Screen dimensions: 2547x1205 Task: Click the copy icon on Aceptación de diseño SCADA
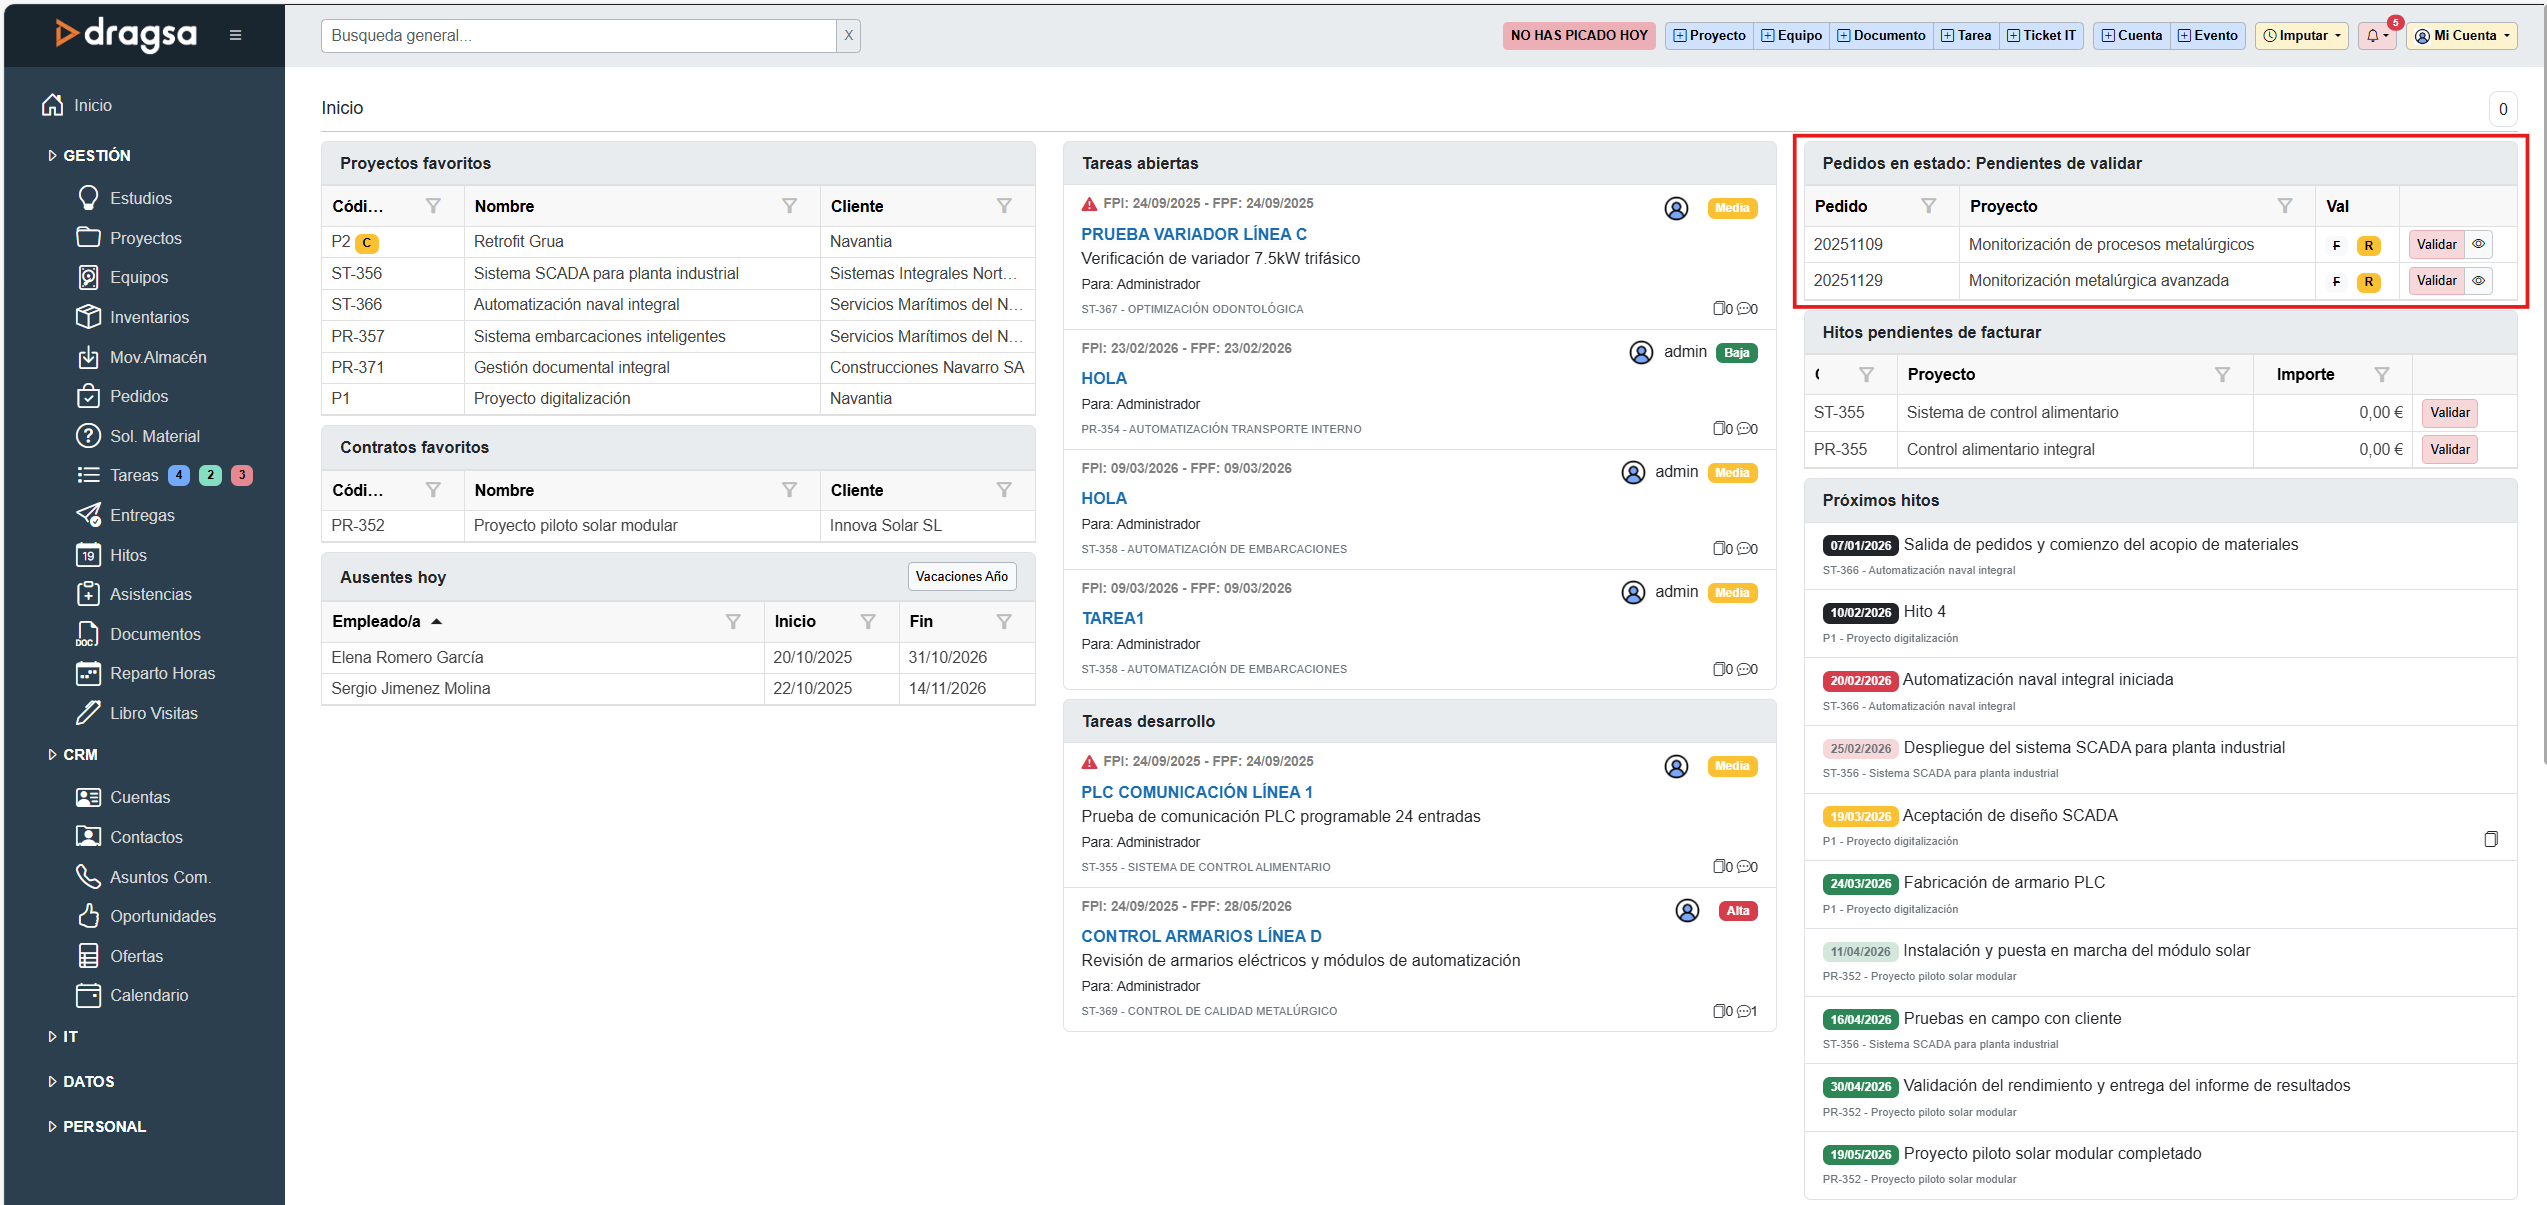tap(2491, 839)
